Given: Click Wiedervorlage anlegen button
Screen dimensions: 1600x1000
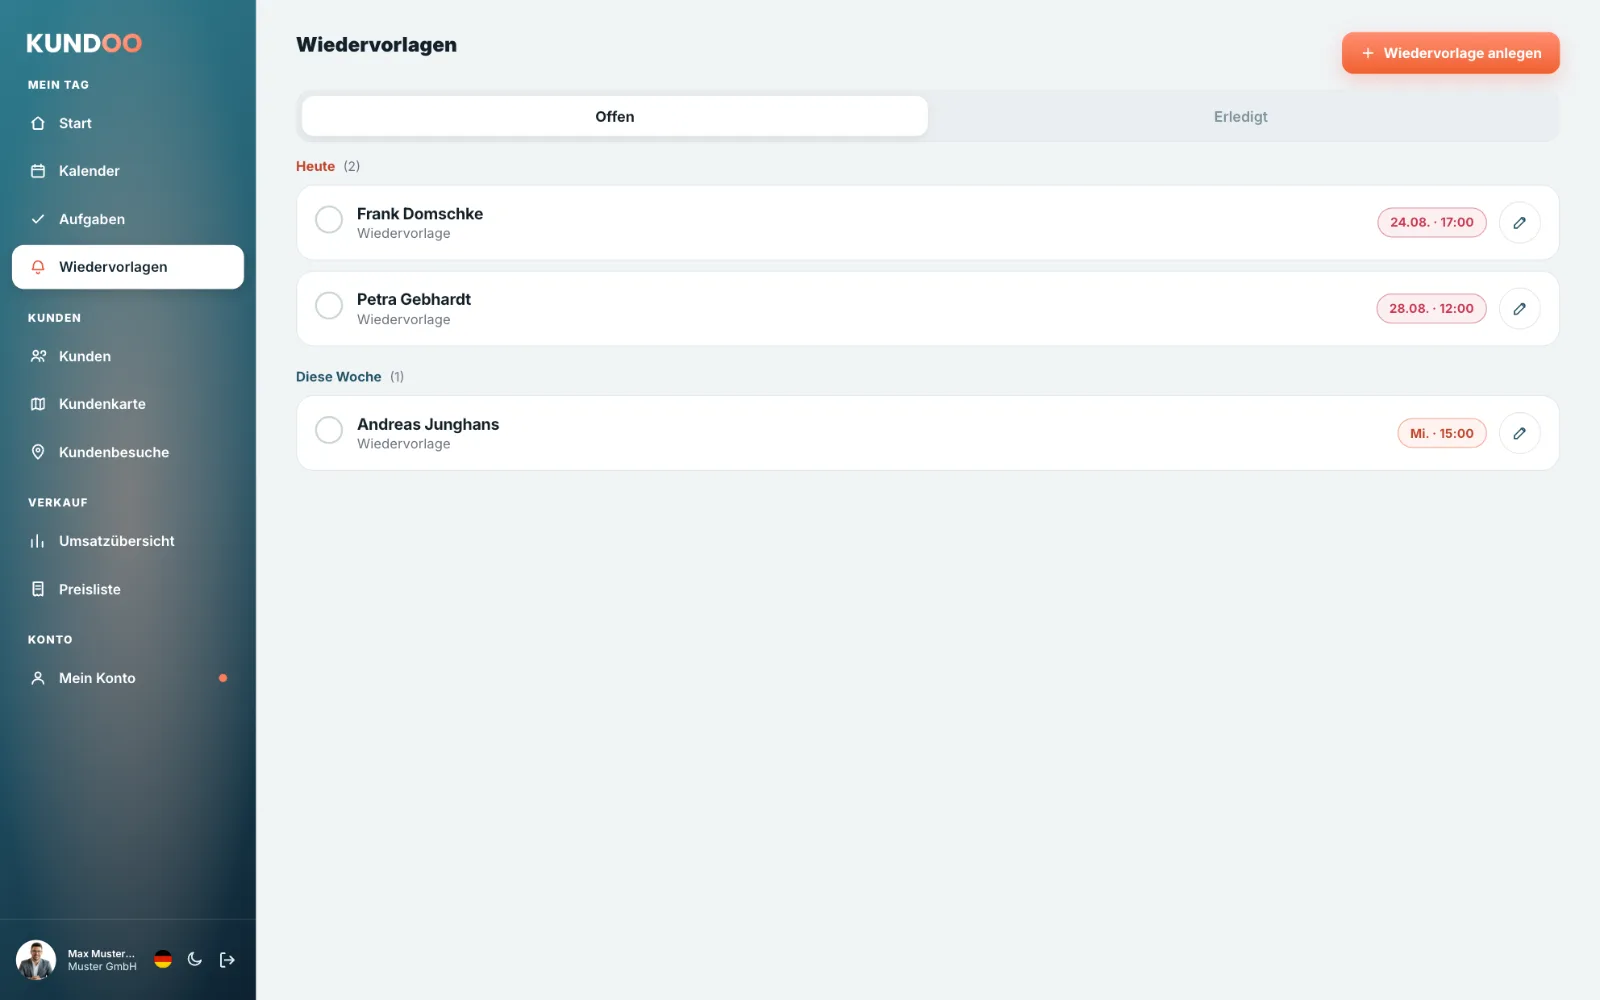Looking at the screenshot, I should [x=1450, y=53].
